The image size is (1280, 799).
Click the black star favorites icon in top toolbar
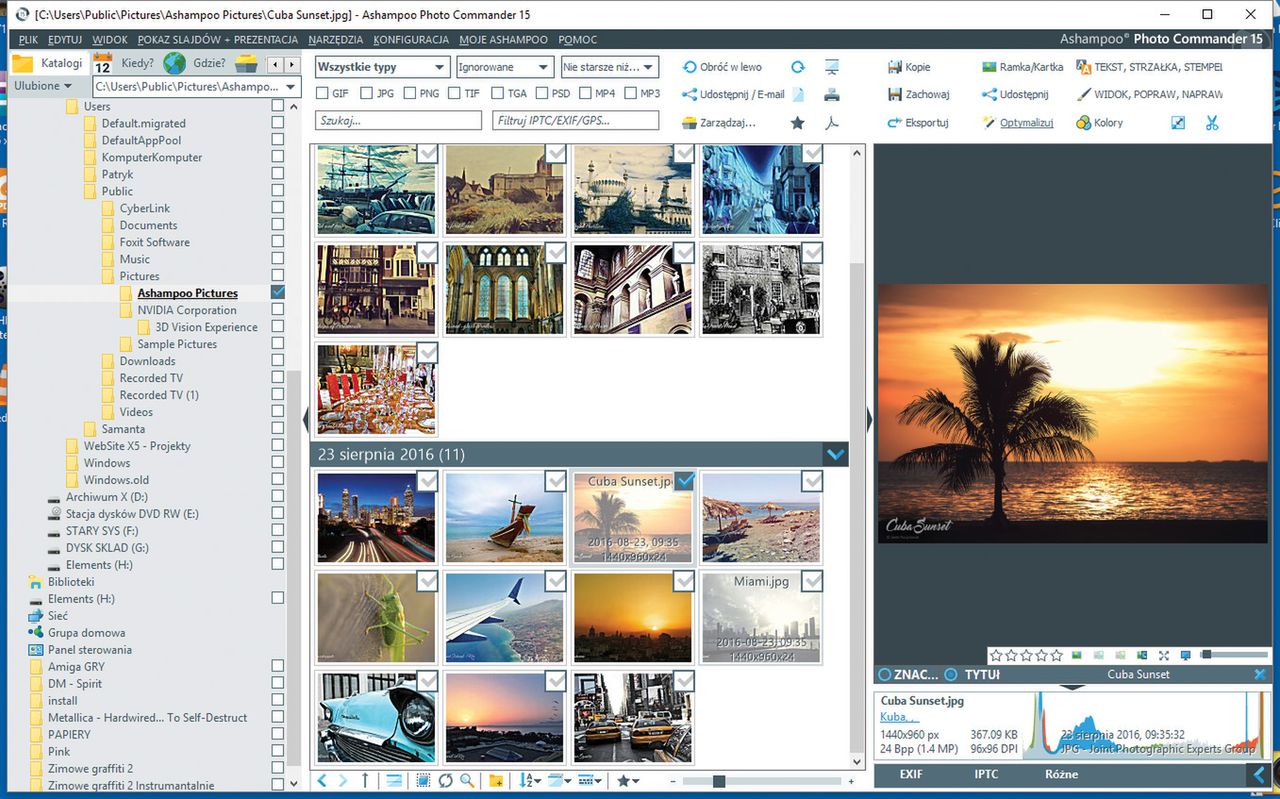point(797,123)
